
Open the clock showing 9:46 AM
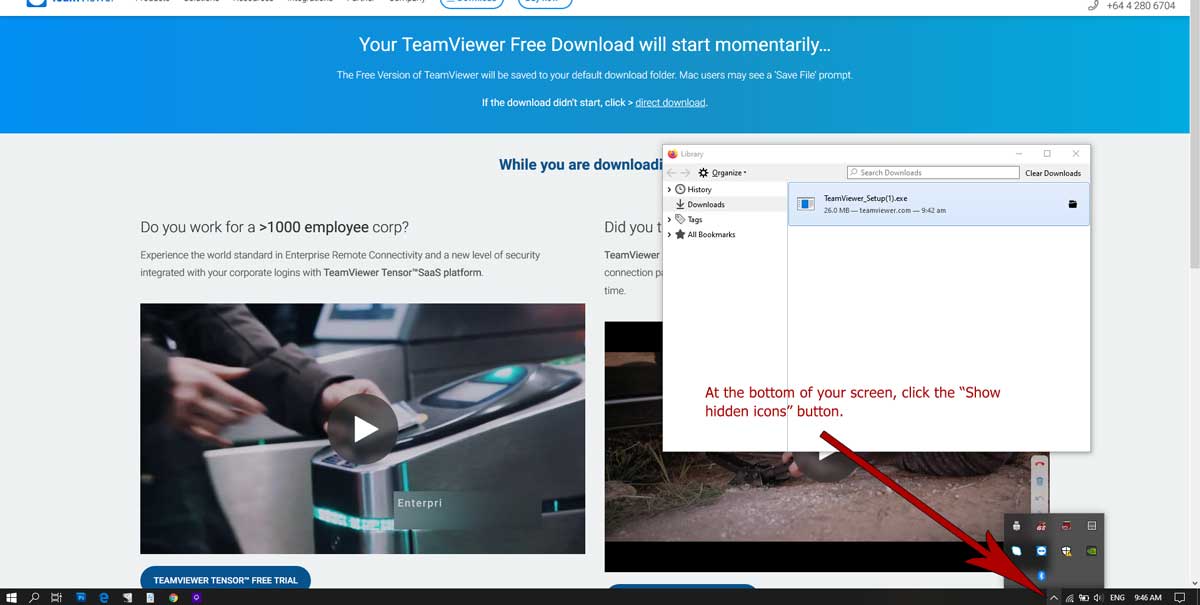tap(1148, 597)
